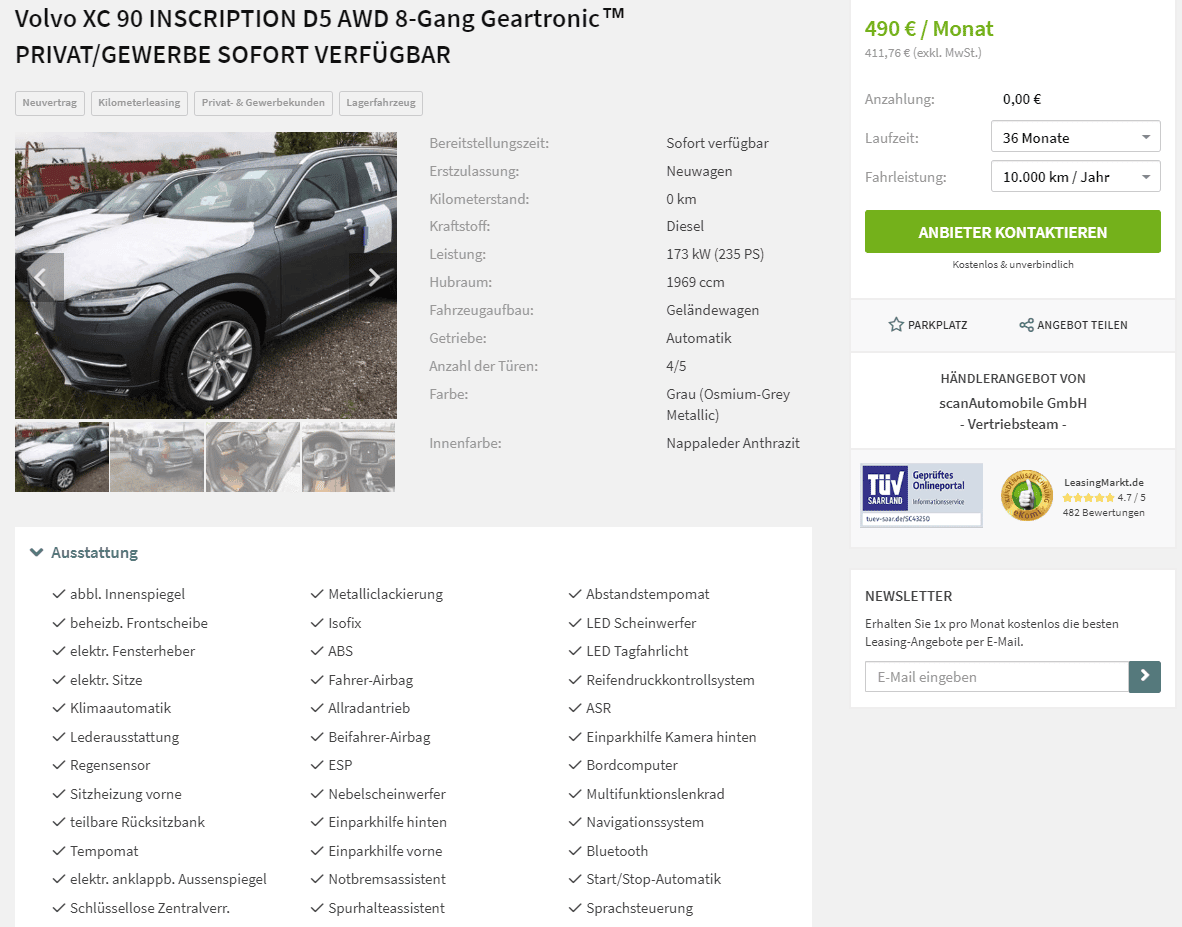Click the Parkplatz star icon
This screenshot has height=927, width=1182.
(x=896, y=325)
